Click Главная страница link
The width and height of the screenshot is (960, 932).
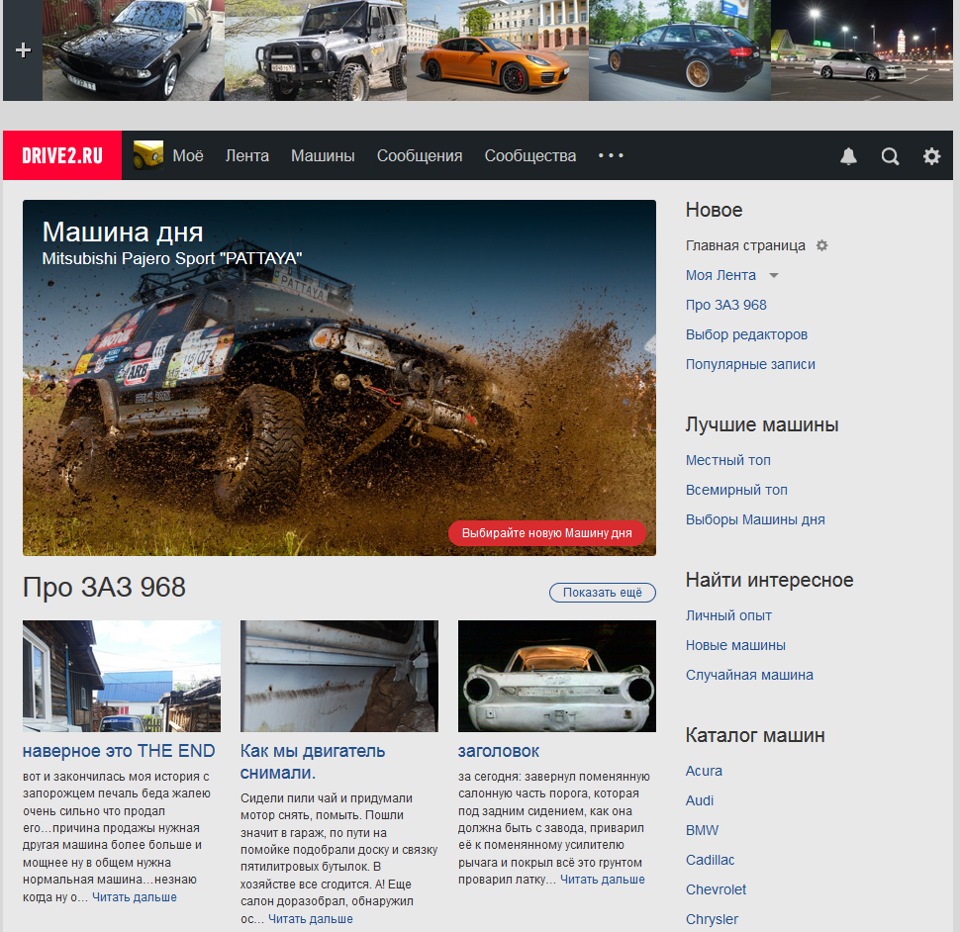[x=745, y=246]
